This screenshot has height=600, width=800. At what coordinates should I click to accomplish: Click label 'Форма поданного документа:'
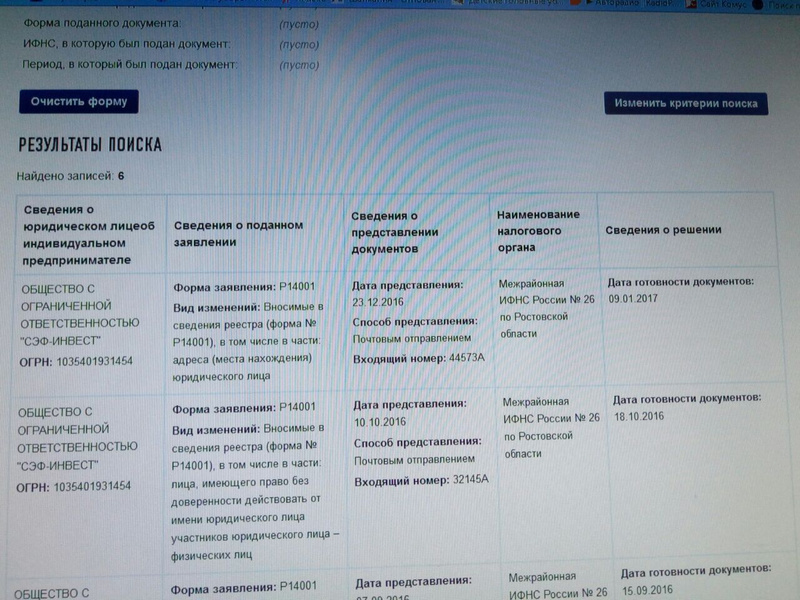coord(102,23)
